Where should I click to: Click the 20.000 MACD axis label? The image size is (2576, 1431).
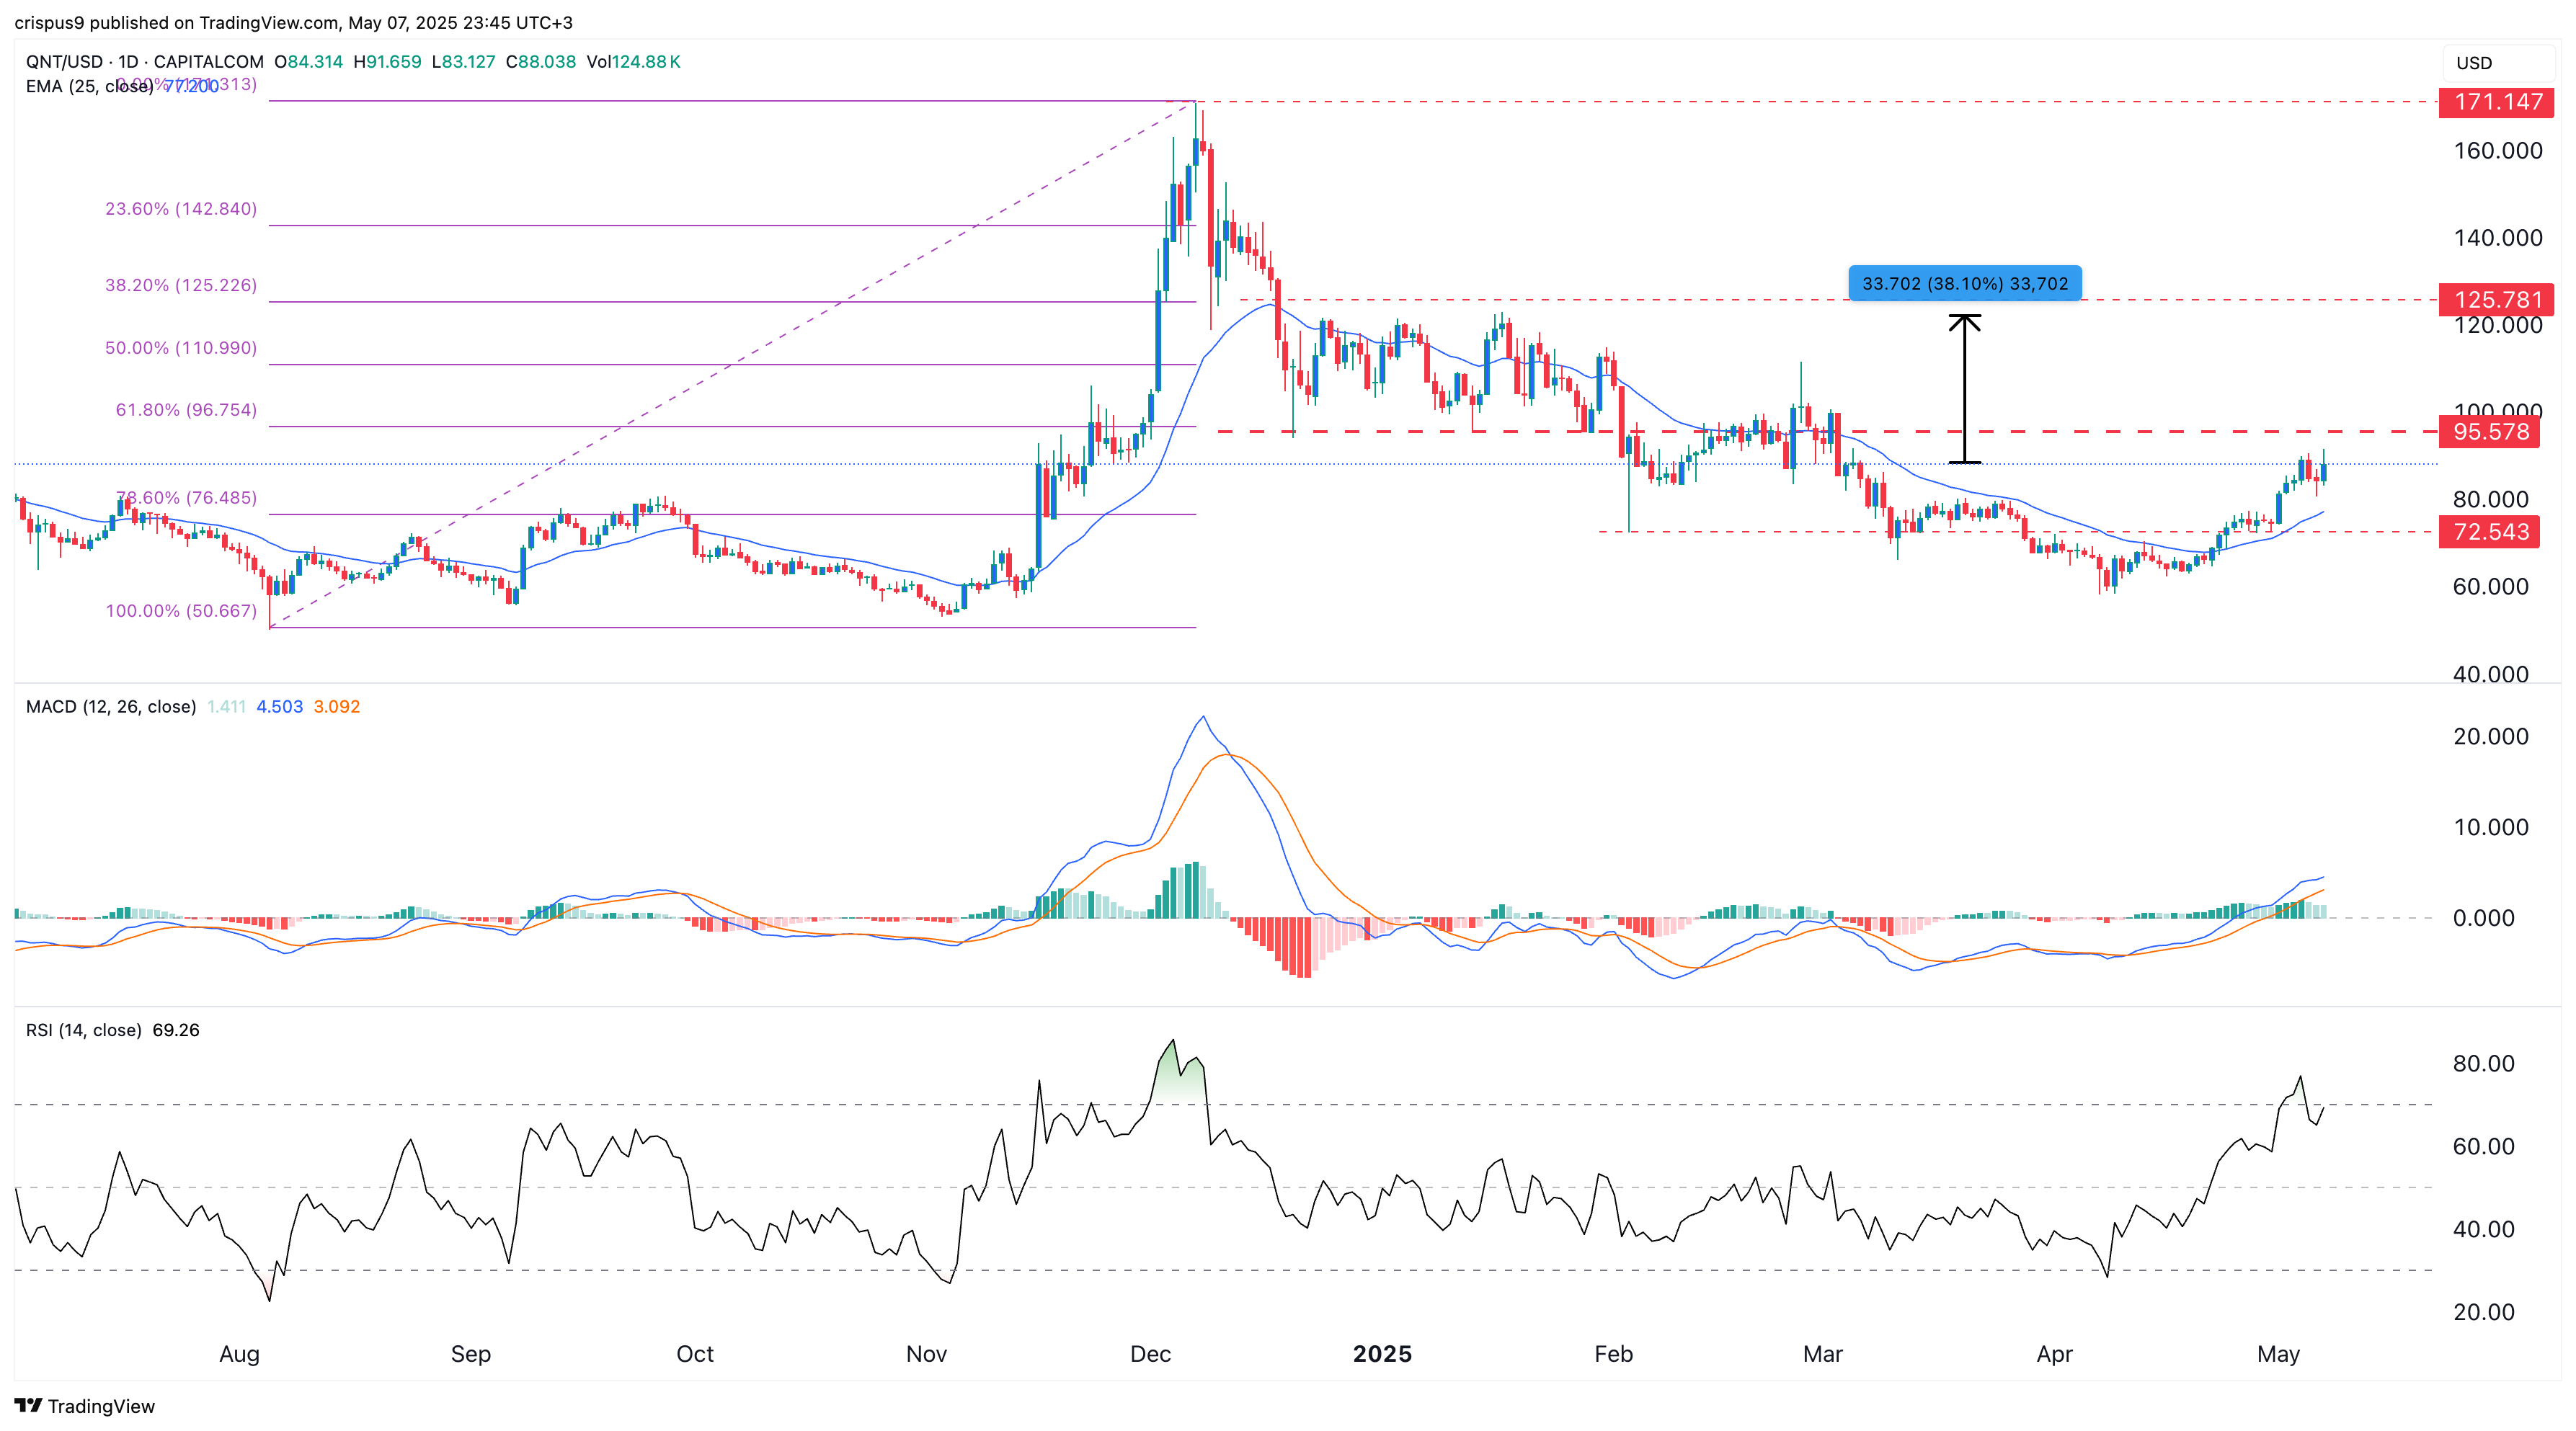(x=2490, y=736)
